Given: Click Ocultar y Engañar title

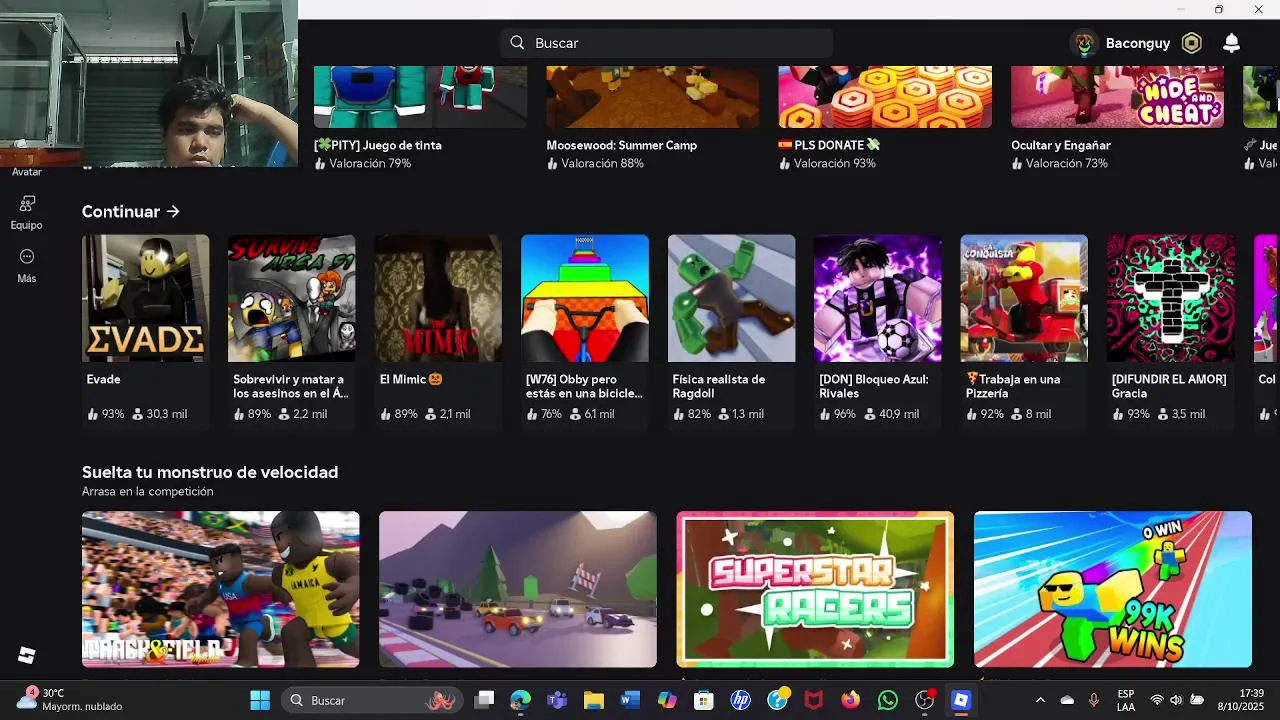Looking at the screenshot, I should [x=1061, y=145].
